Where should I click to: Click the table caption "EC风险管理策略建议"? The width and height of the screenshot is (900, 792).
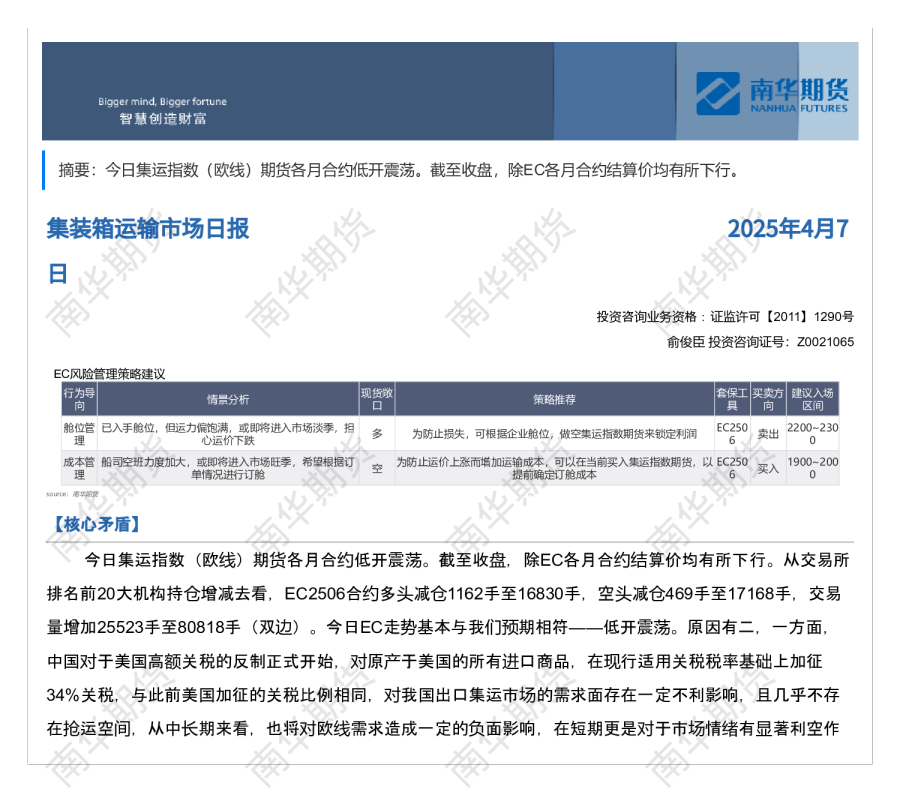point(109,374)
